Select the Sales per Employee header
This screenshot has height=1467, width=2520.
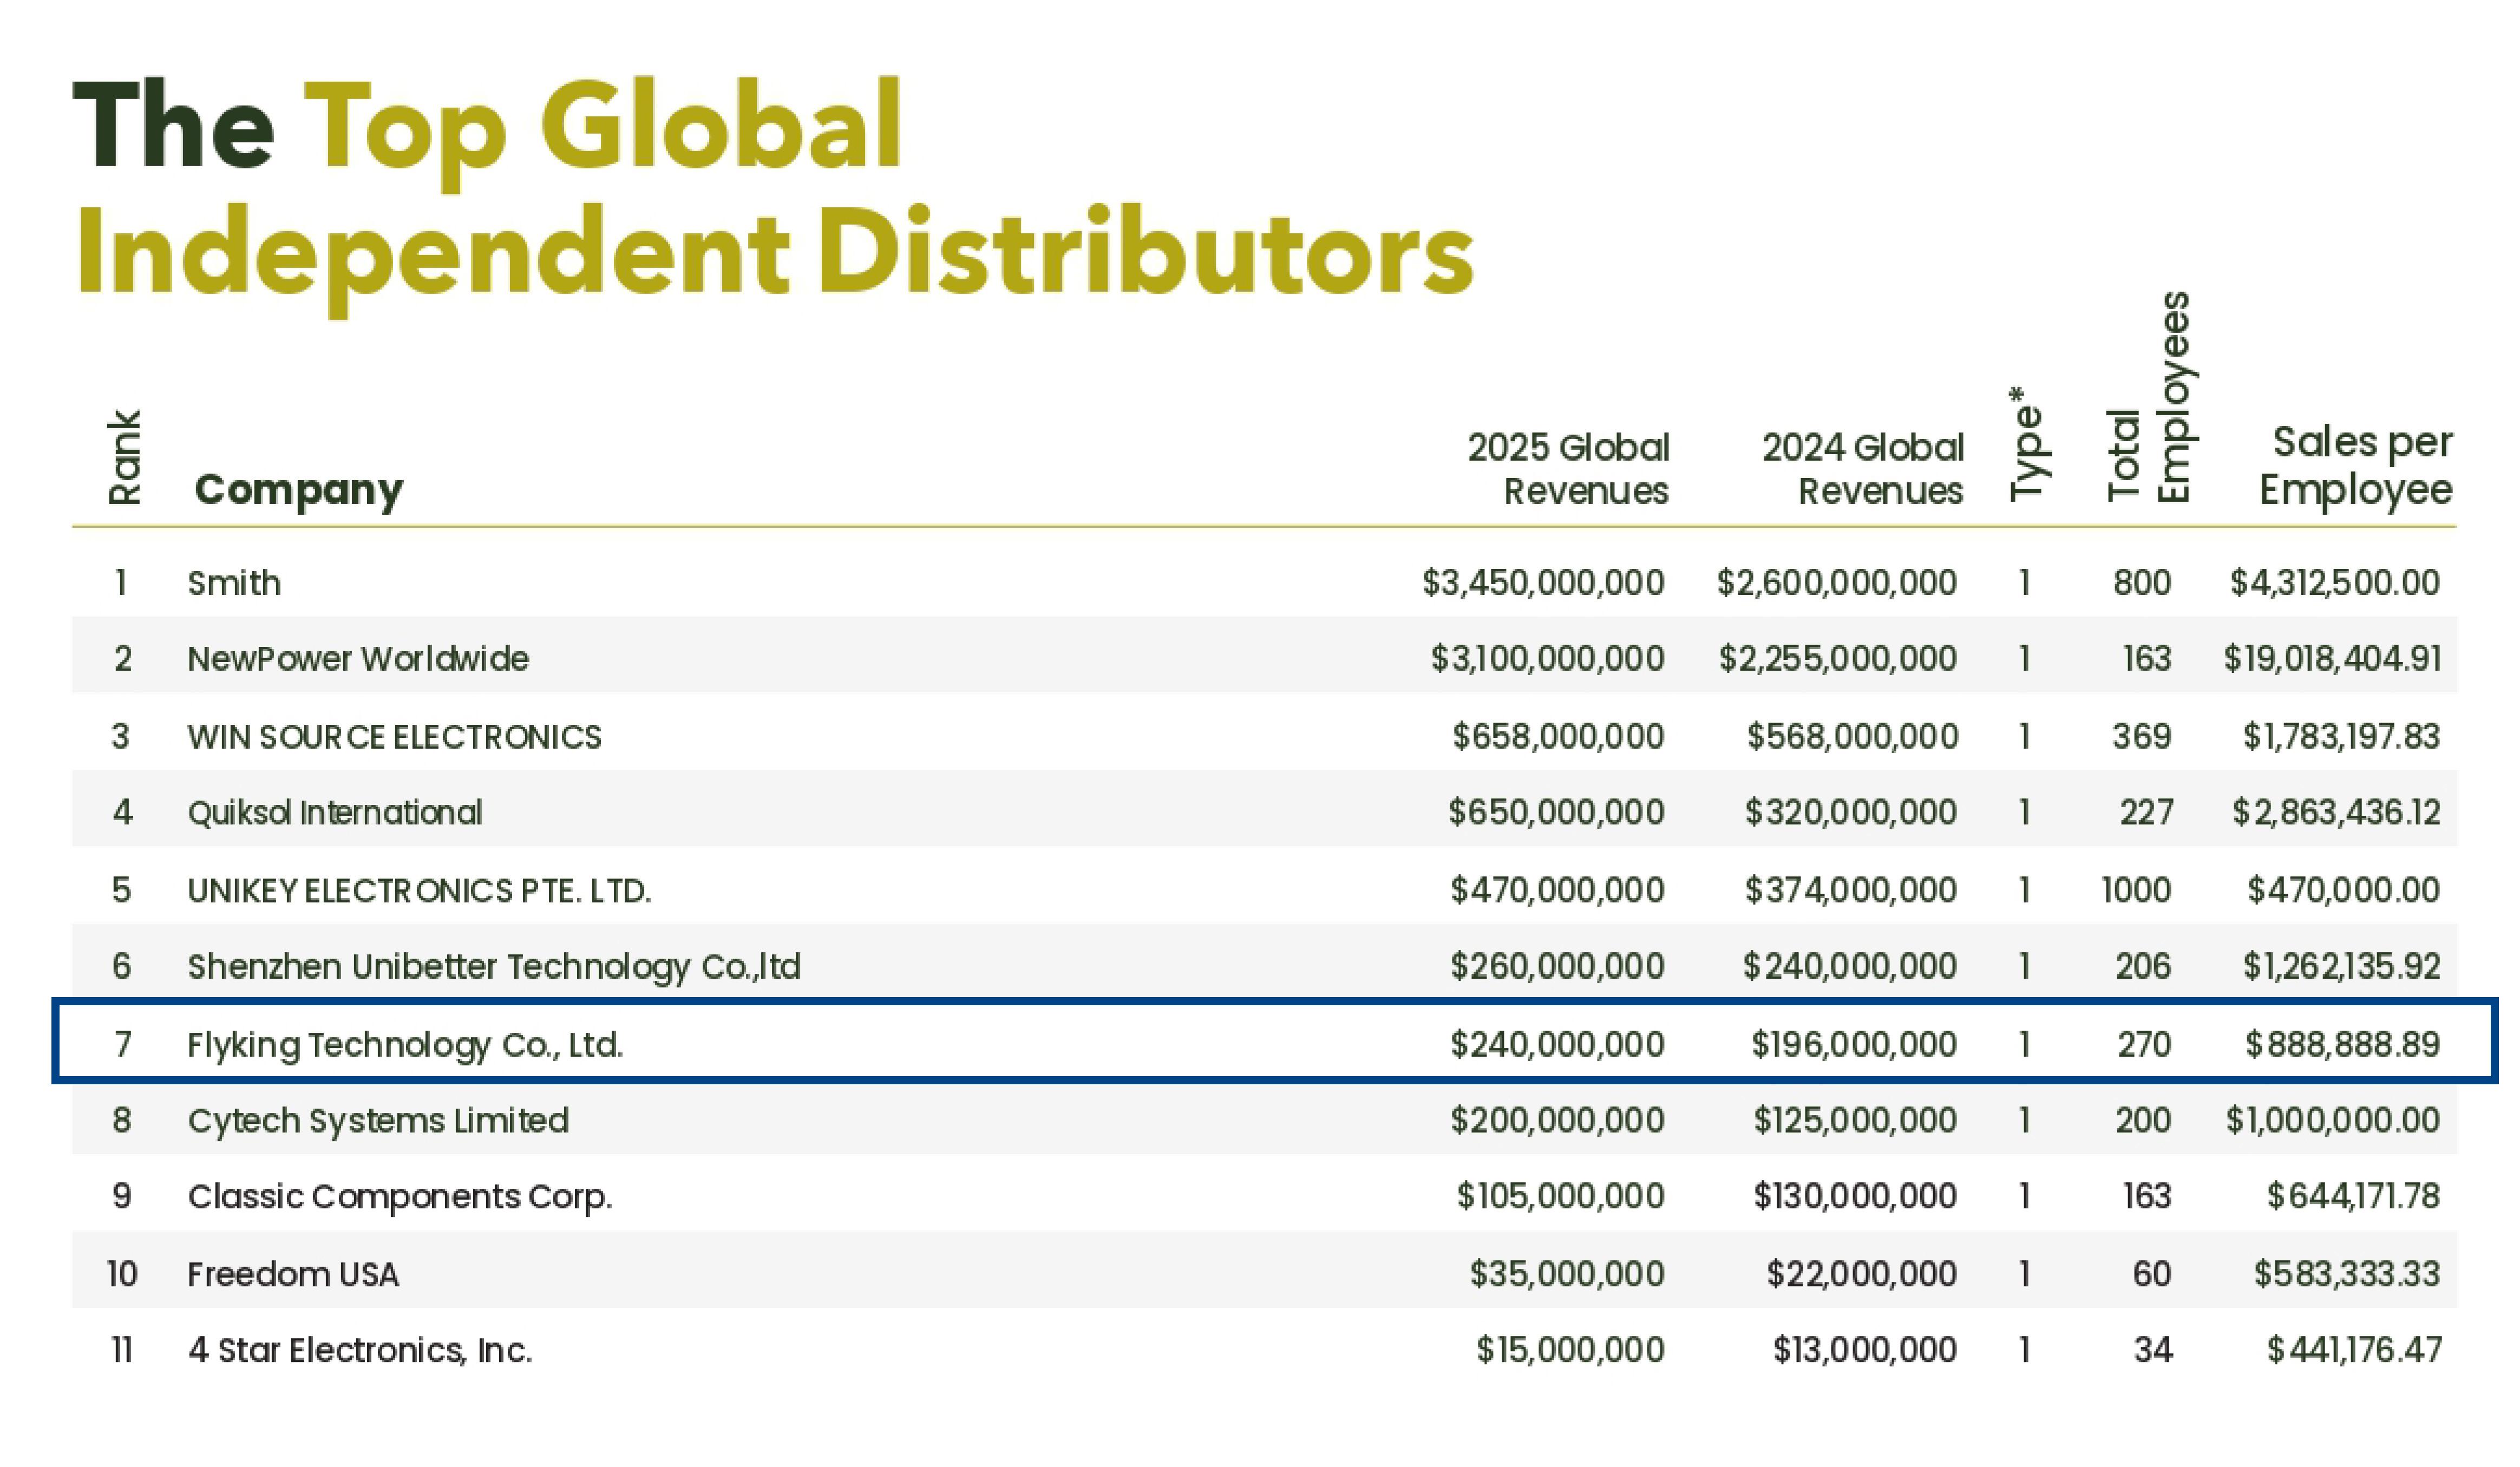click(x=2356, y=467)
